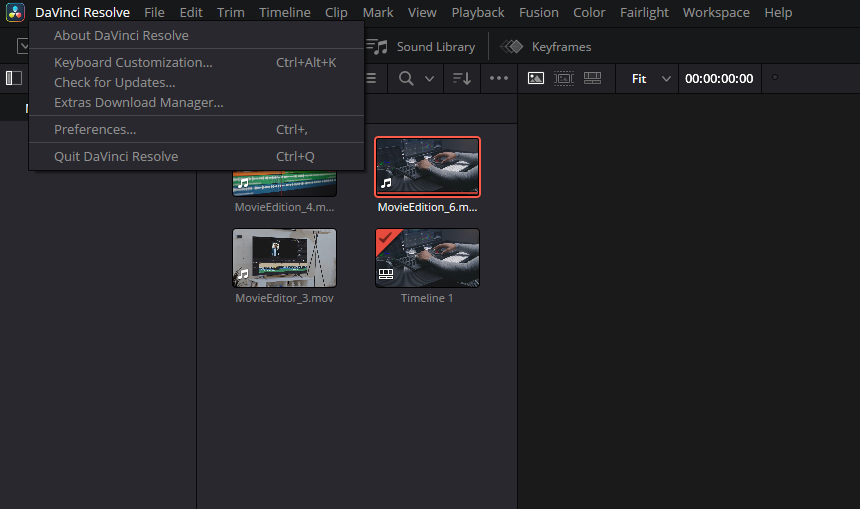This screenshot has width=860, height=509.
Task: Open the media pool sort options
Action: pos(461,78)
